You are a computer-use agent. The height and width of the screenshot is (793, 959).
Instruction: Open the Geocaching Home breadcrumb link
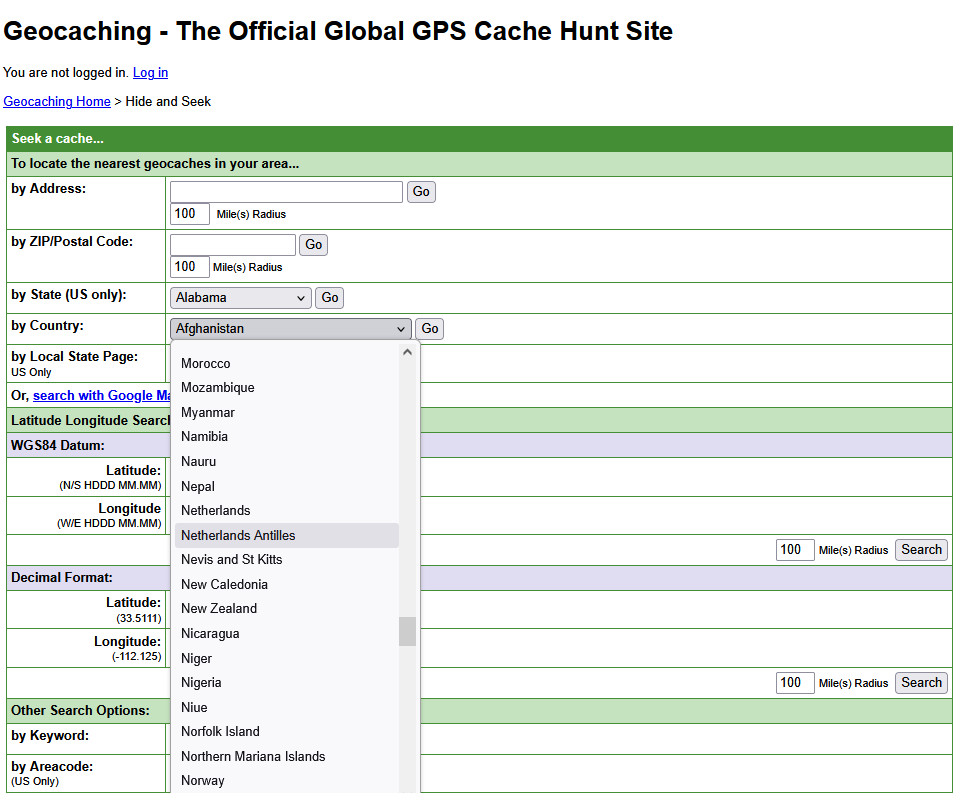click(57, 101)
